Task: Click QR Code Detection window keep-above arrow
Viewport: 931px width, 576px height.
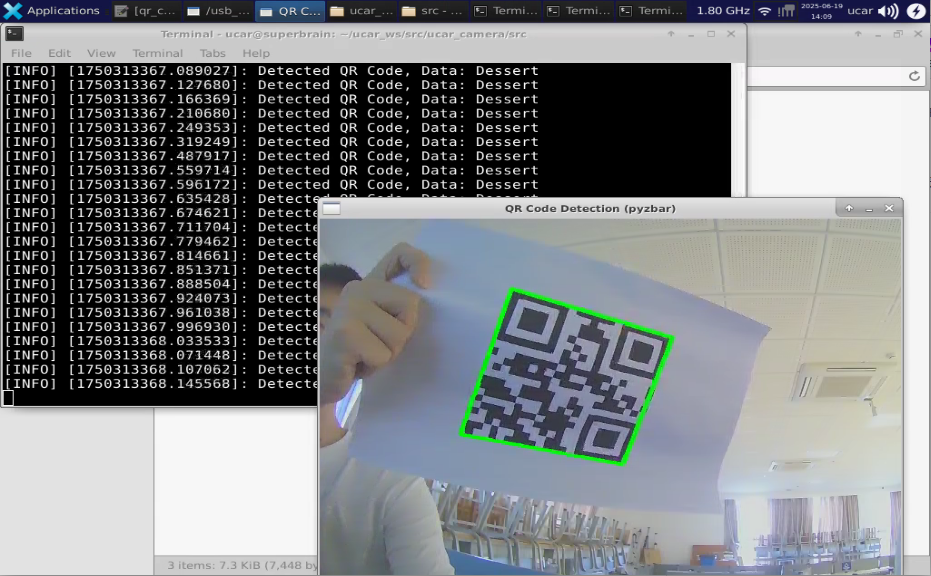Action: (x=849, y=208)
